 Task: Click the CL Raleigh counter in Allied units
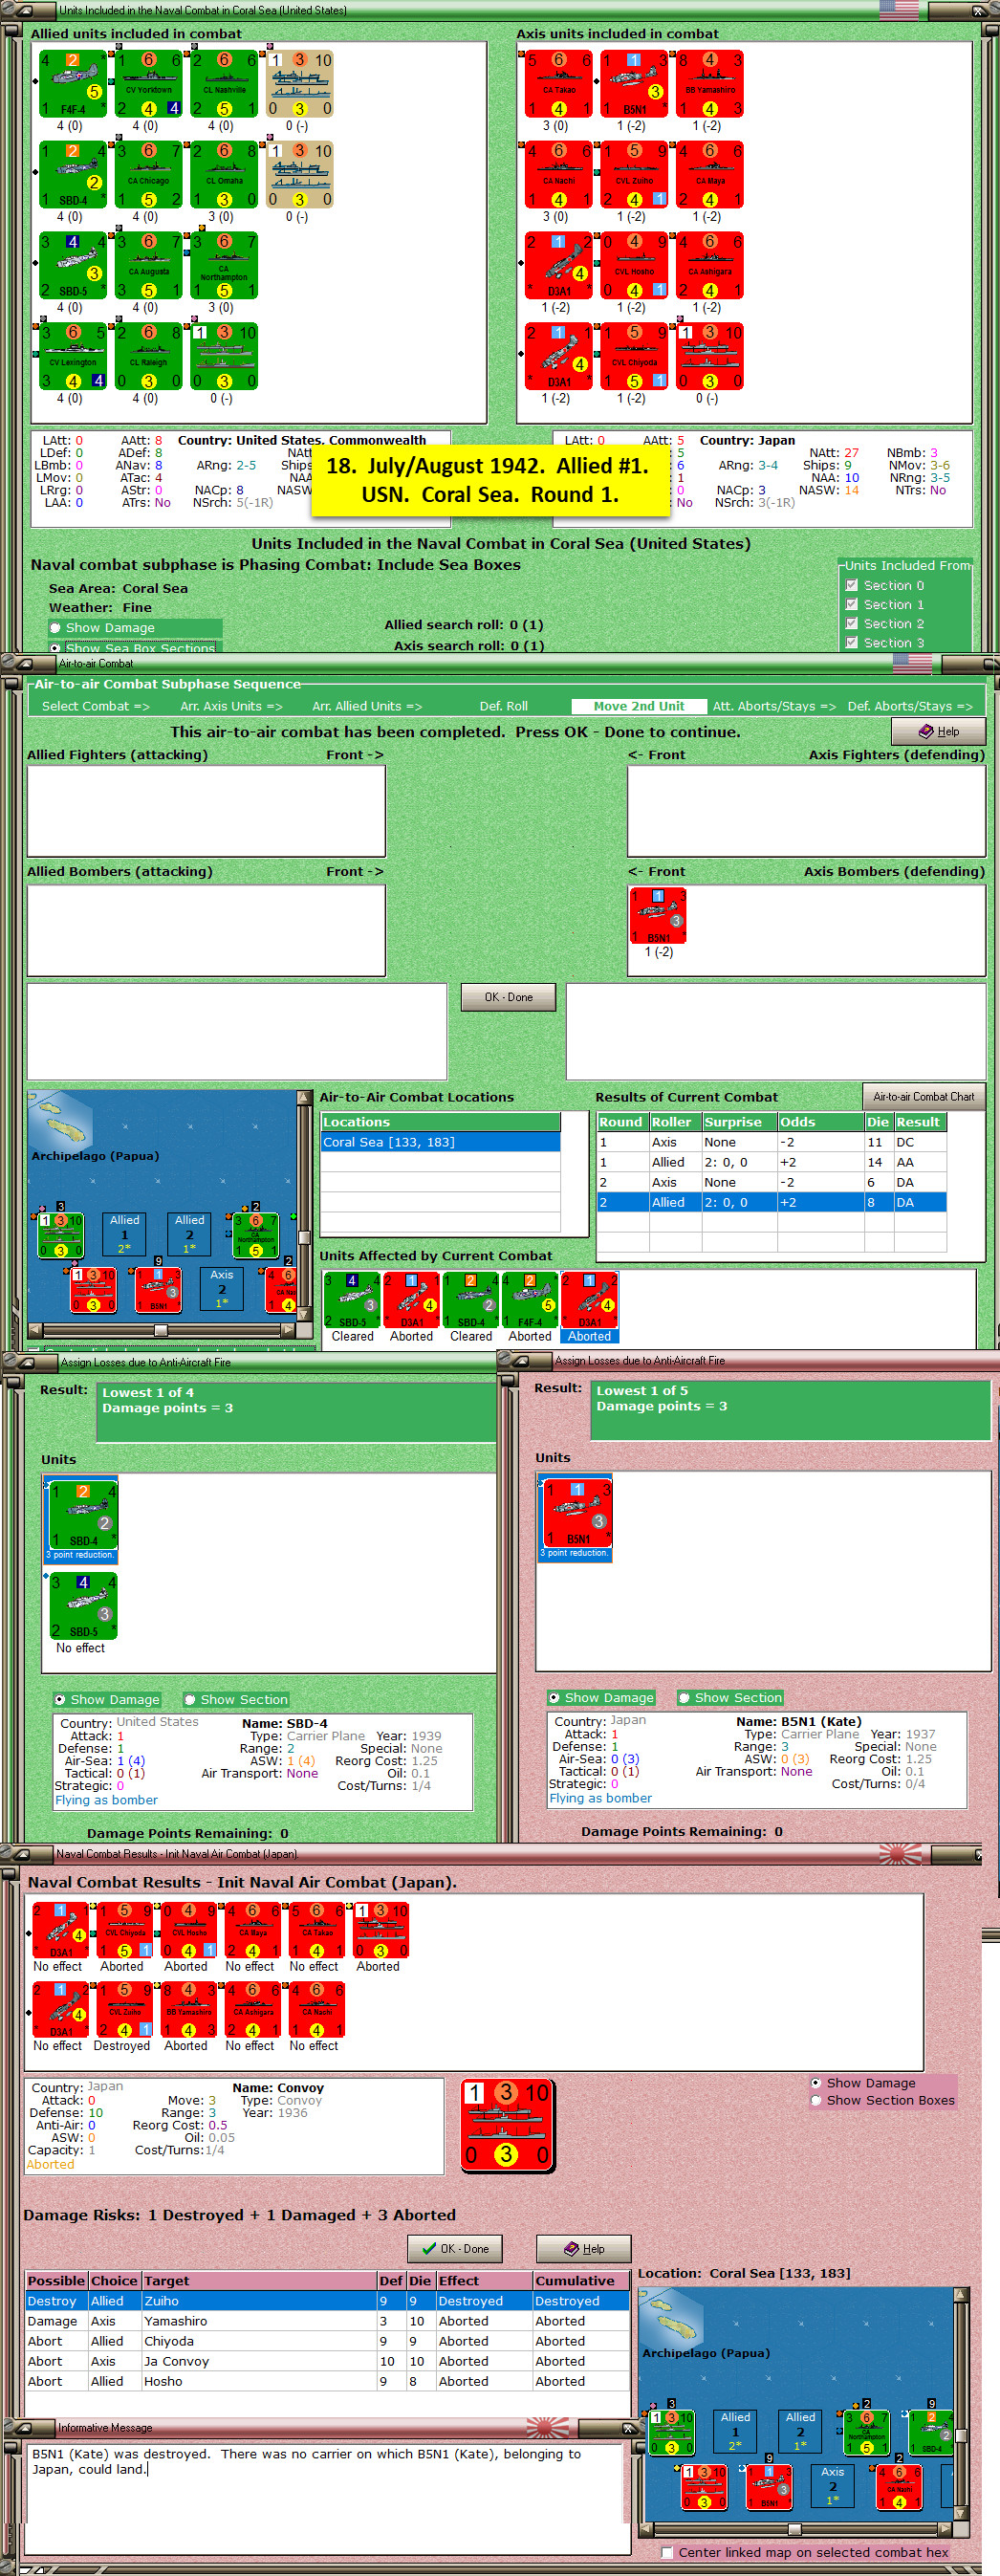click(x=148, y=356)
